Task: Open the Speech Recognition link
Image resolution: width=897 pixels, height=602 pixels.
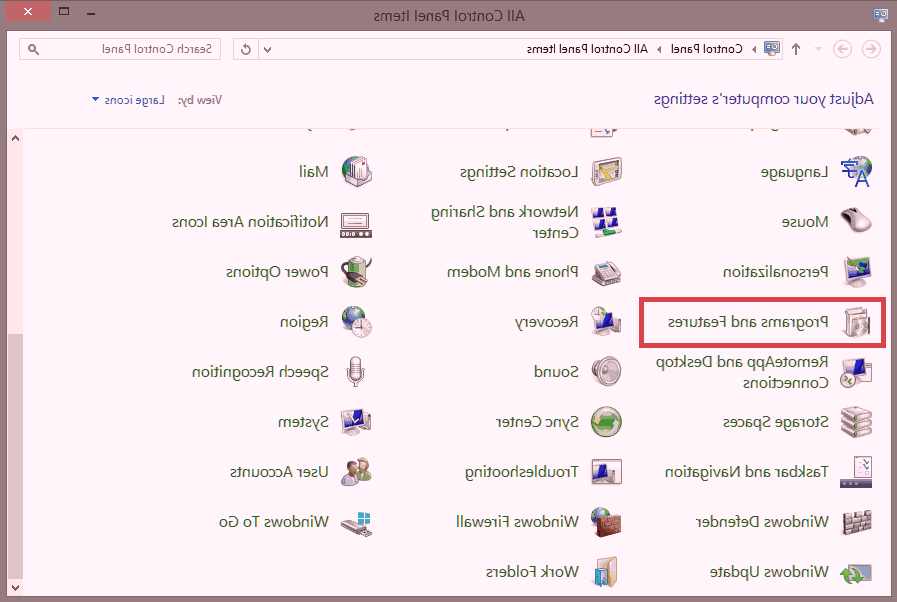Action: (x=260, y=372)
